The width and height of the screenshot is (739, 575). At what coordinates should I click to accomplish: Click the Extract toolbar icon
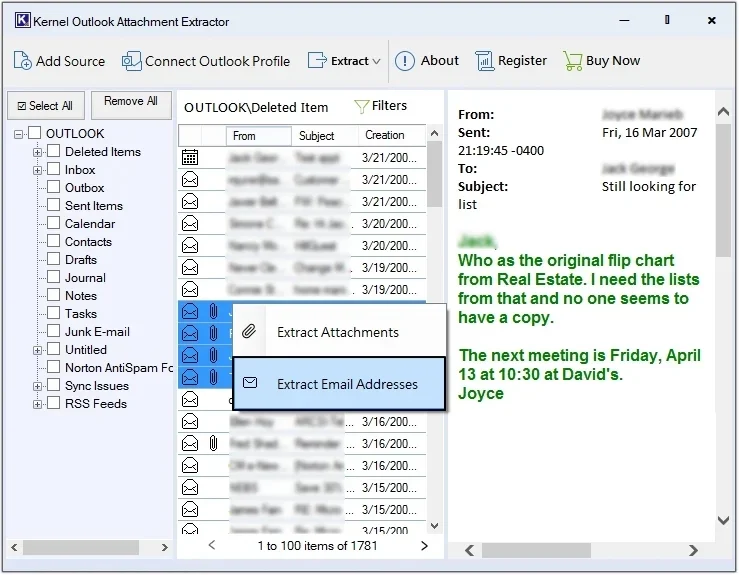pos(317,61)
